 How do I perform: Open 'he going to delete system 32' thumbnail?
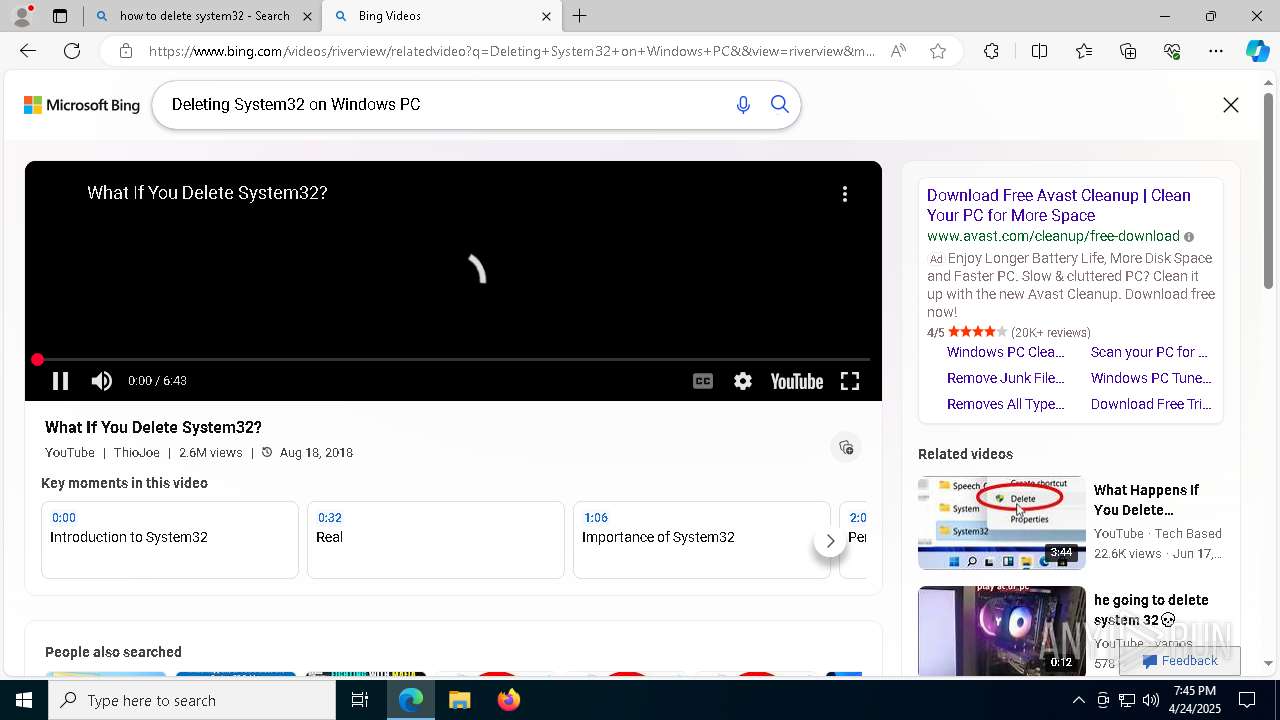point(1001,631)
